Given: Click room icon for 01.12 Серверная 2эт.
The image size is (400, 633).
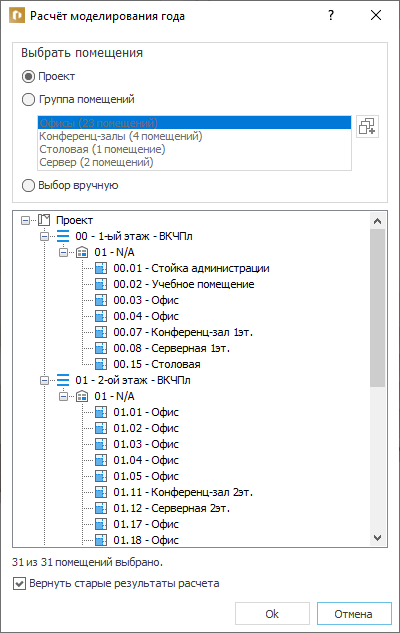Looking at the screenshot, I should click(101, 508).
